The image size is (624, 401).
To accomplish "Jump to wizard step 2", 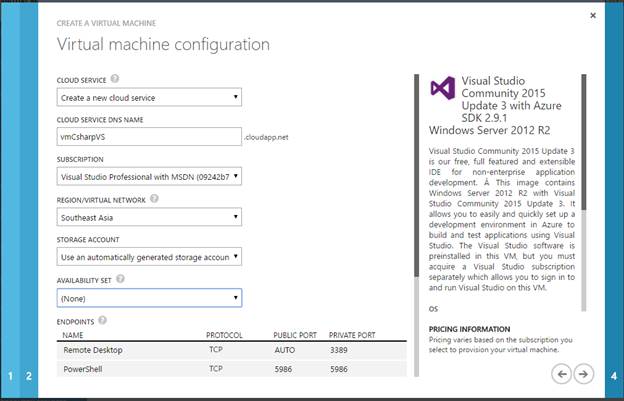I will (29, 376).
